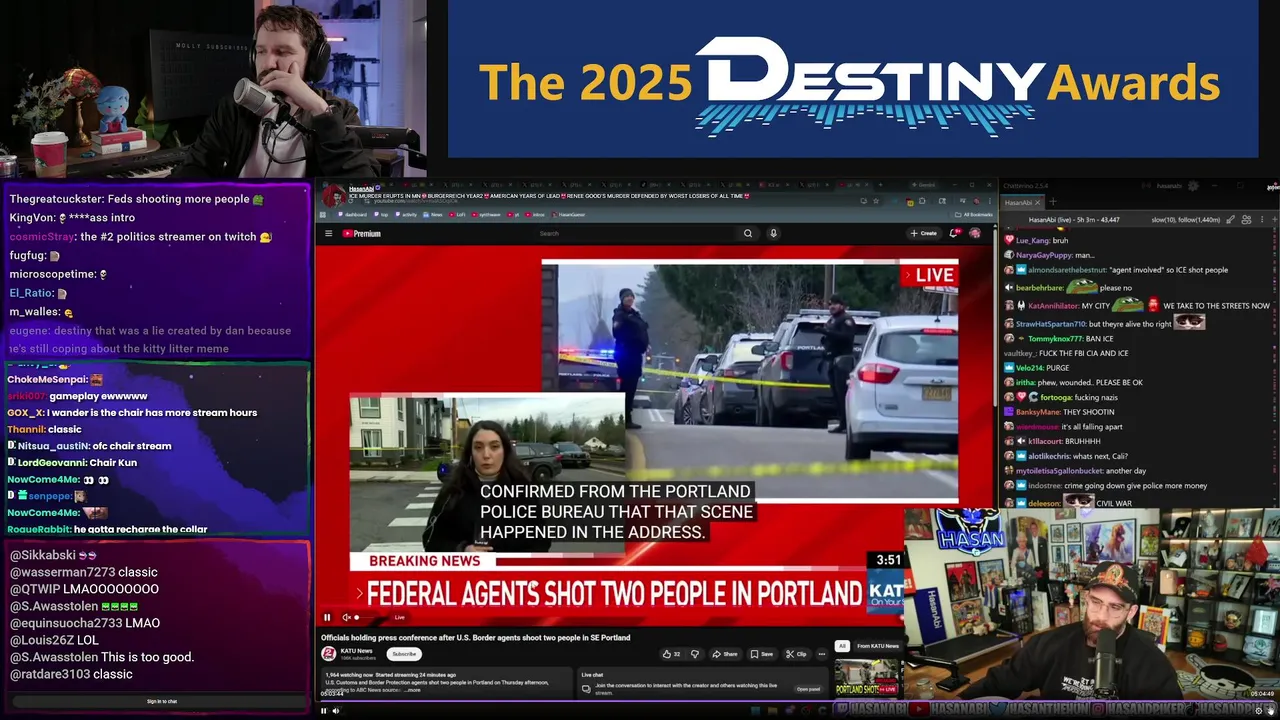
Task: Open the Create button on YouTube
Action: tap(923, 233)
